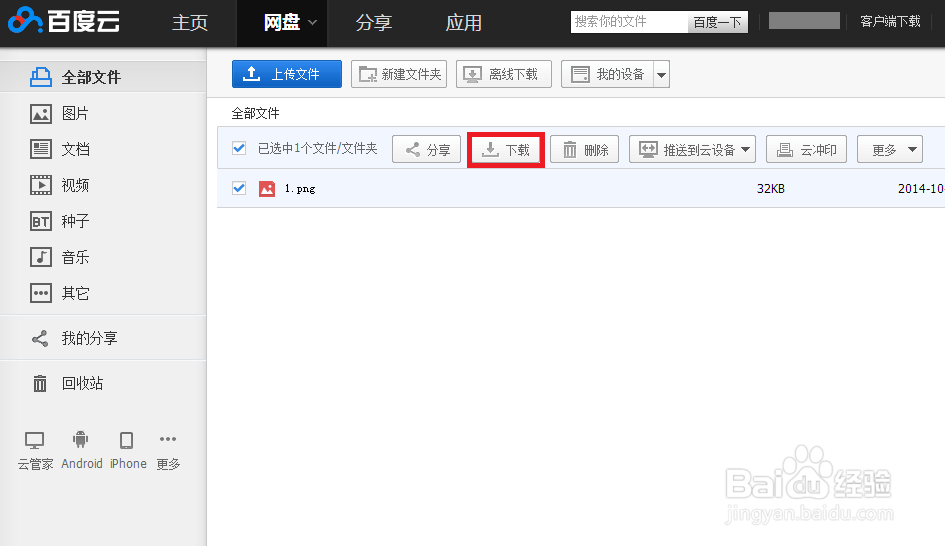Click the 我的设备 button
Viewport: 945px width, 546px height.
(608, 74)
